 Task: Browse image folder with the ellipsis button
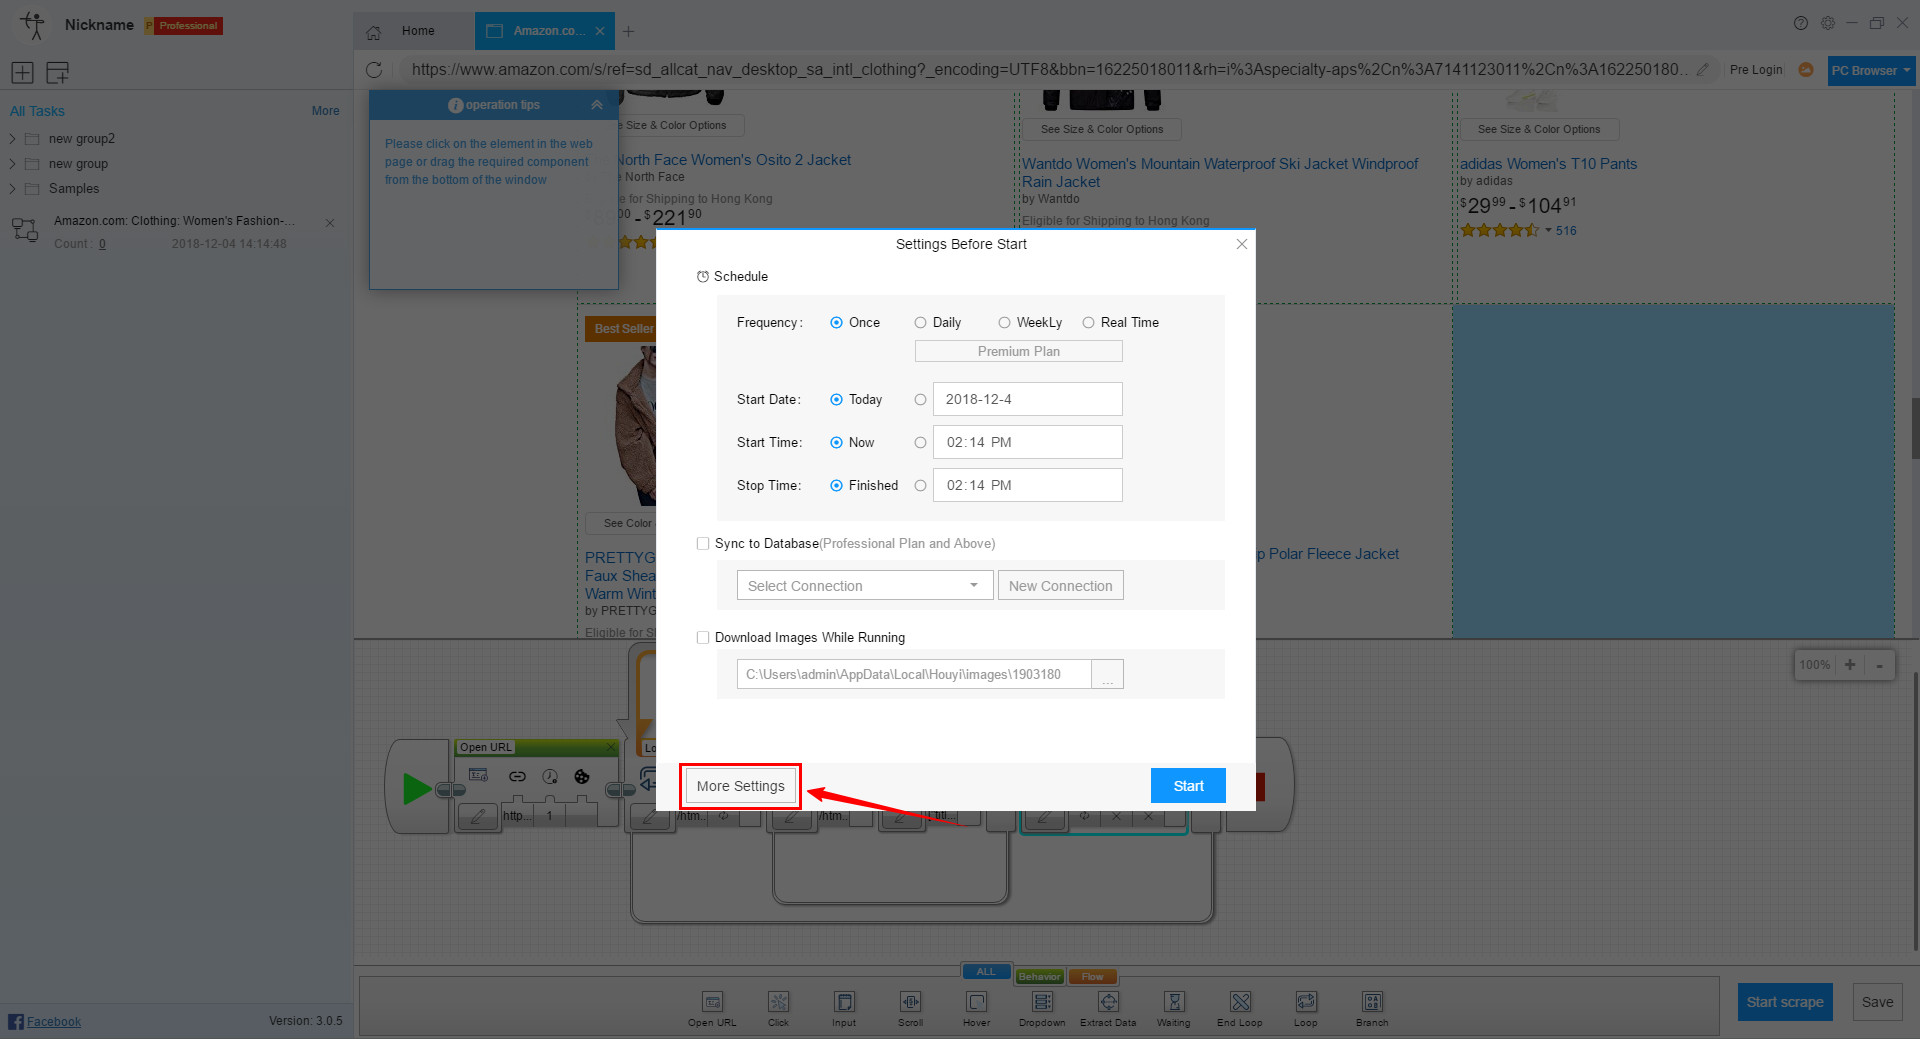pos(1107,674)
